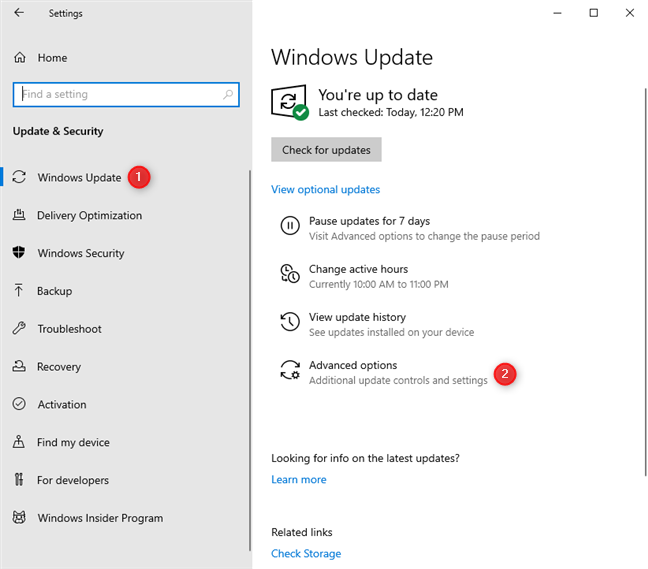The image size is (648, 569).
Task: Click the Find my device icon
Action: click(x=19, y=442)
